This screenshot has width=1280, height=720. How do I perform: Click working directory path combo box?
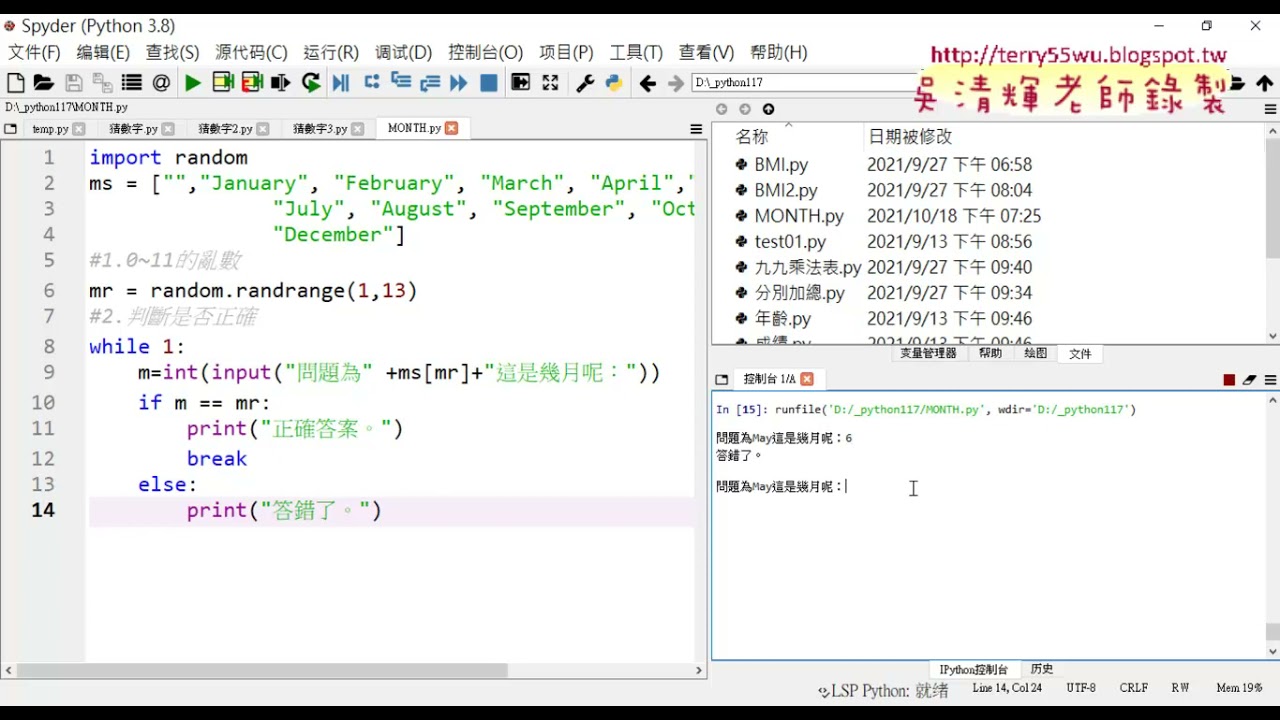pyautogui.click(x=805, y=83)
